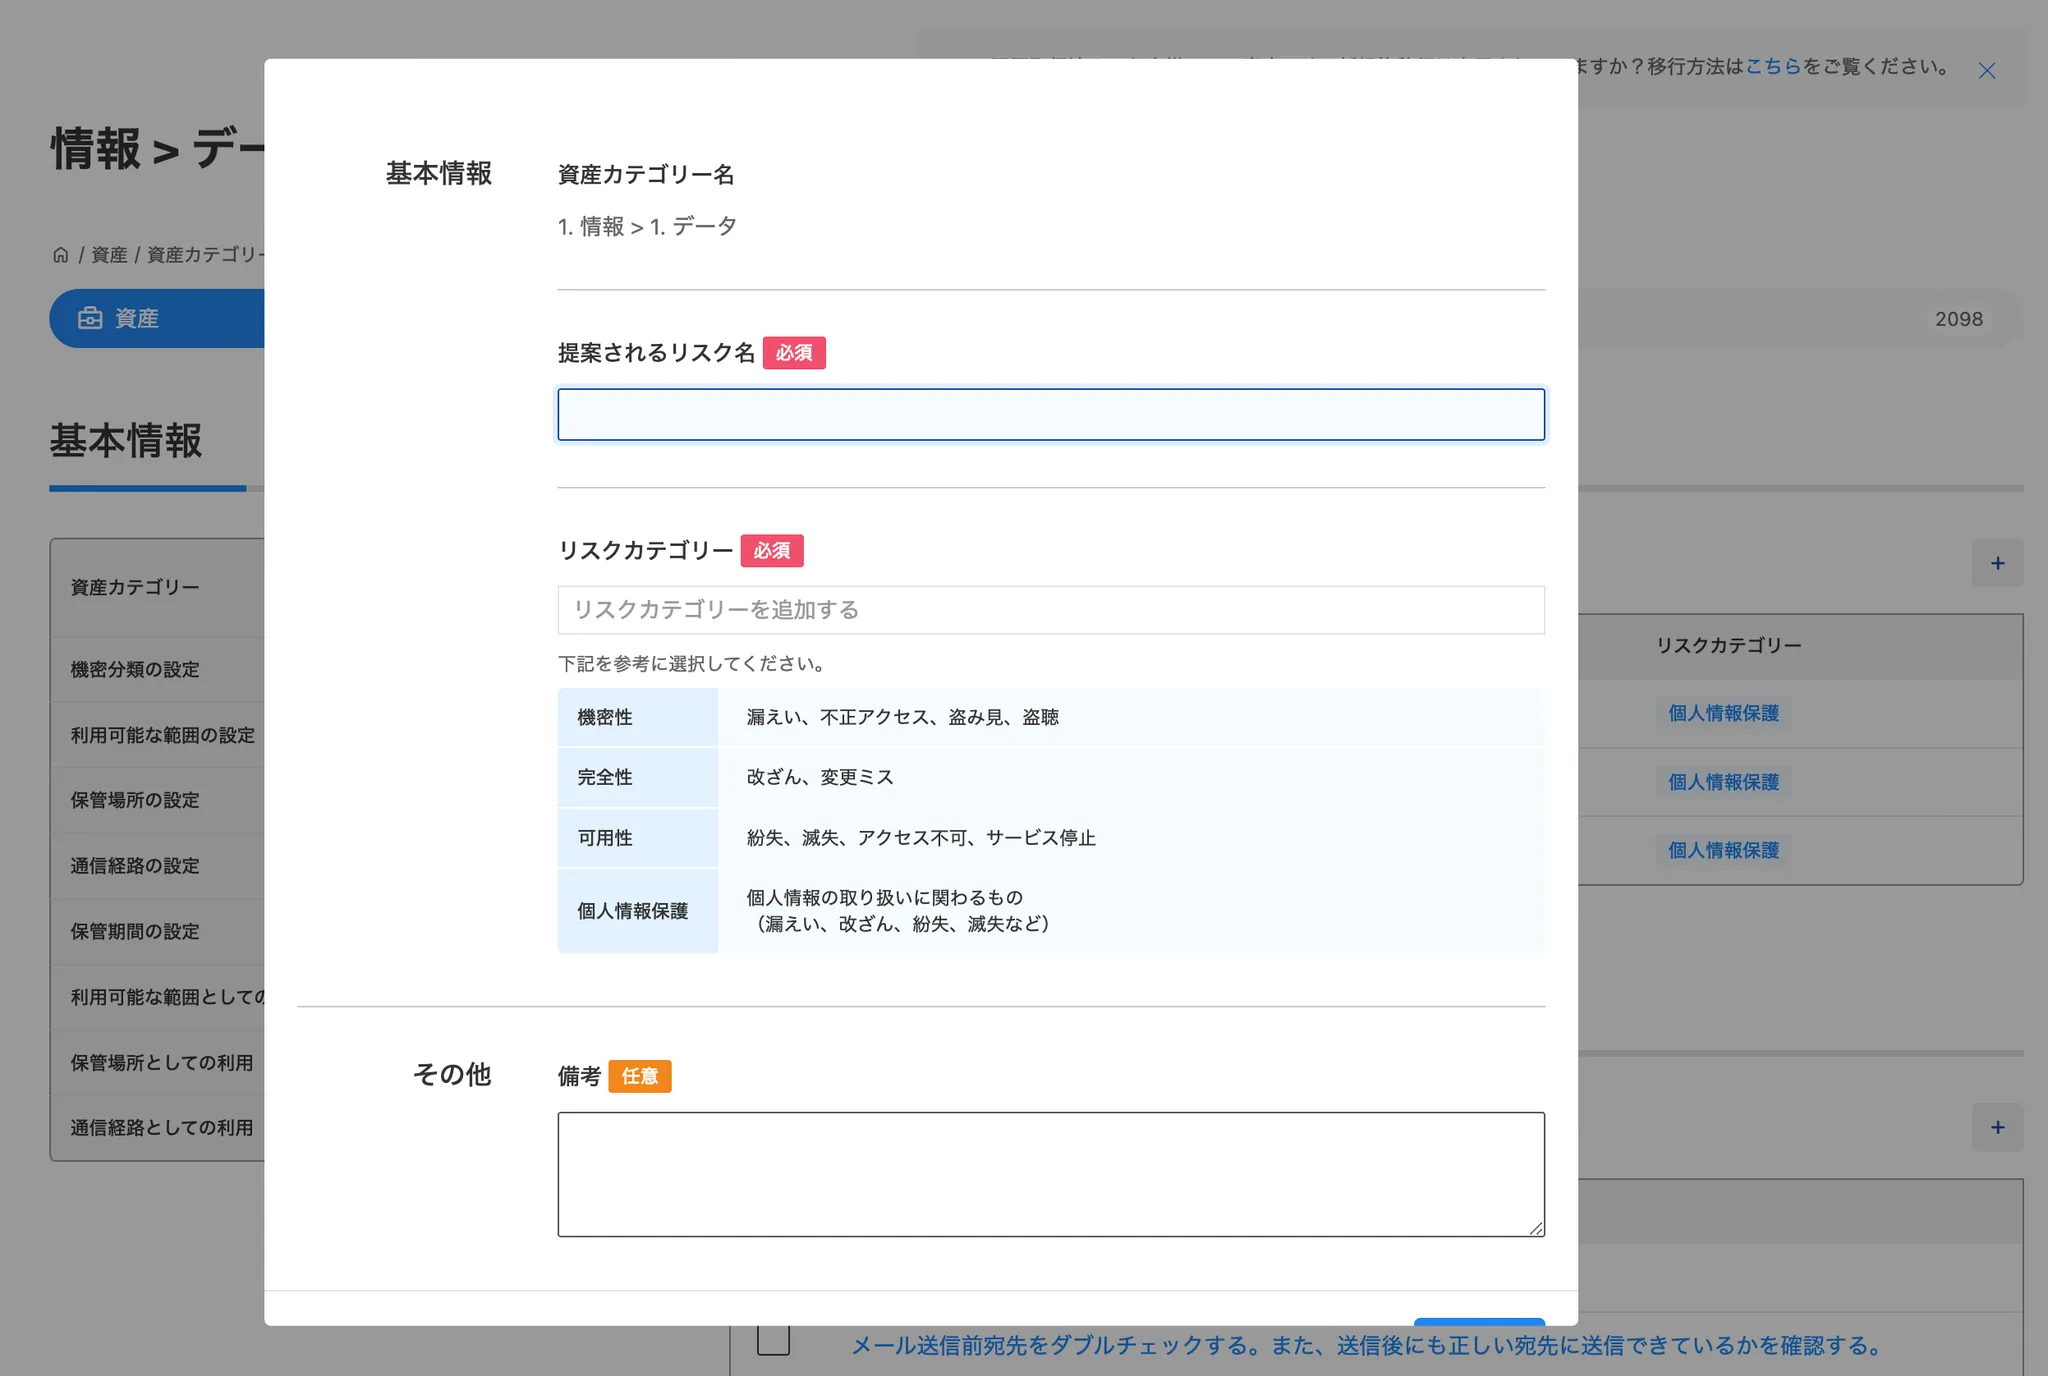This screenshot has height=1376, width=2048.
Task: Tick the checkbox beside メール送信前宛先 row
Action: (x=773, y=1340)
